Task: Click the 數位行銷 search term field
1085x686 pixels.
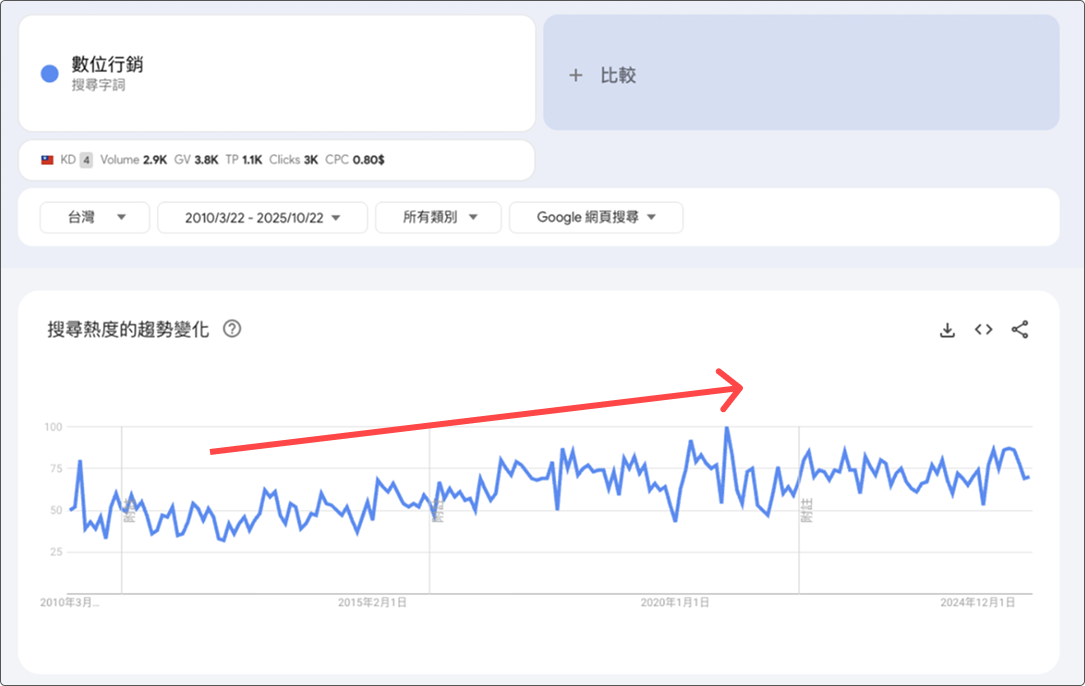Action: coord(107,65)
